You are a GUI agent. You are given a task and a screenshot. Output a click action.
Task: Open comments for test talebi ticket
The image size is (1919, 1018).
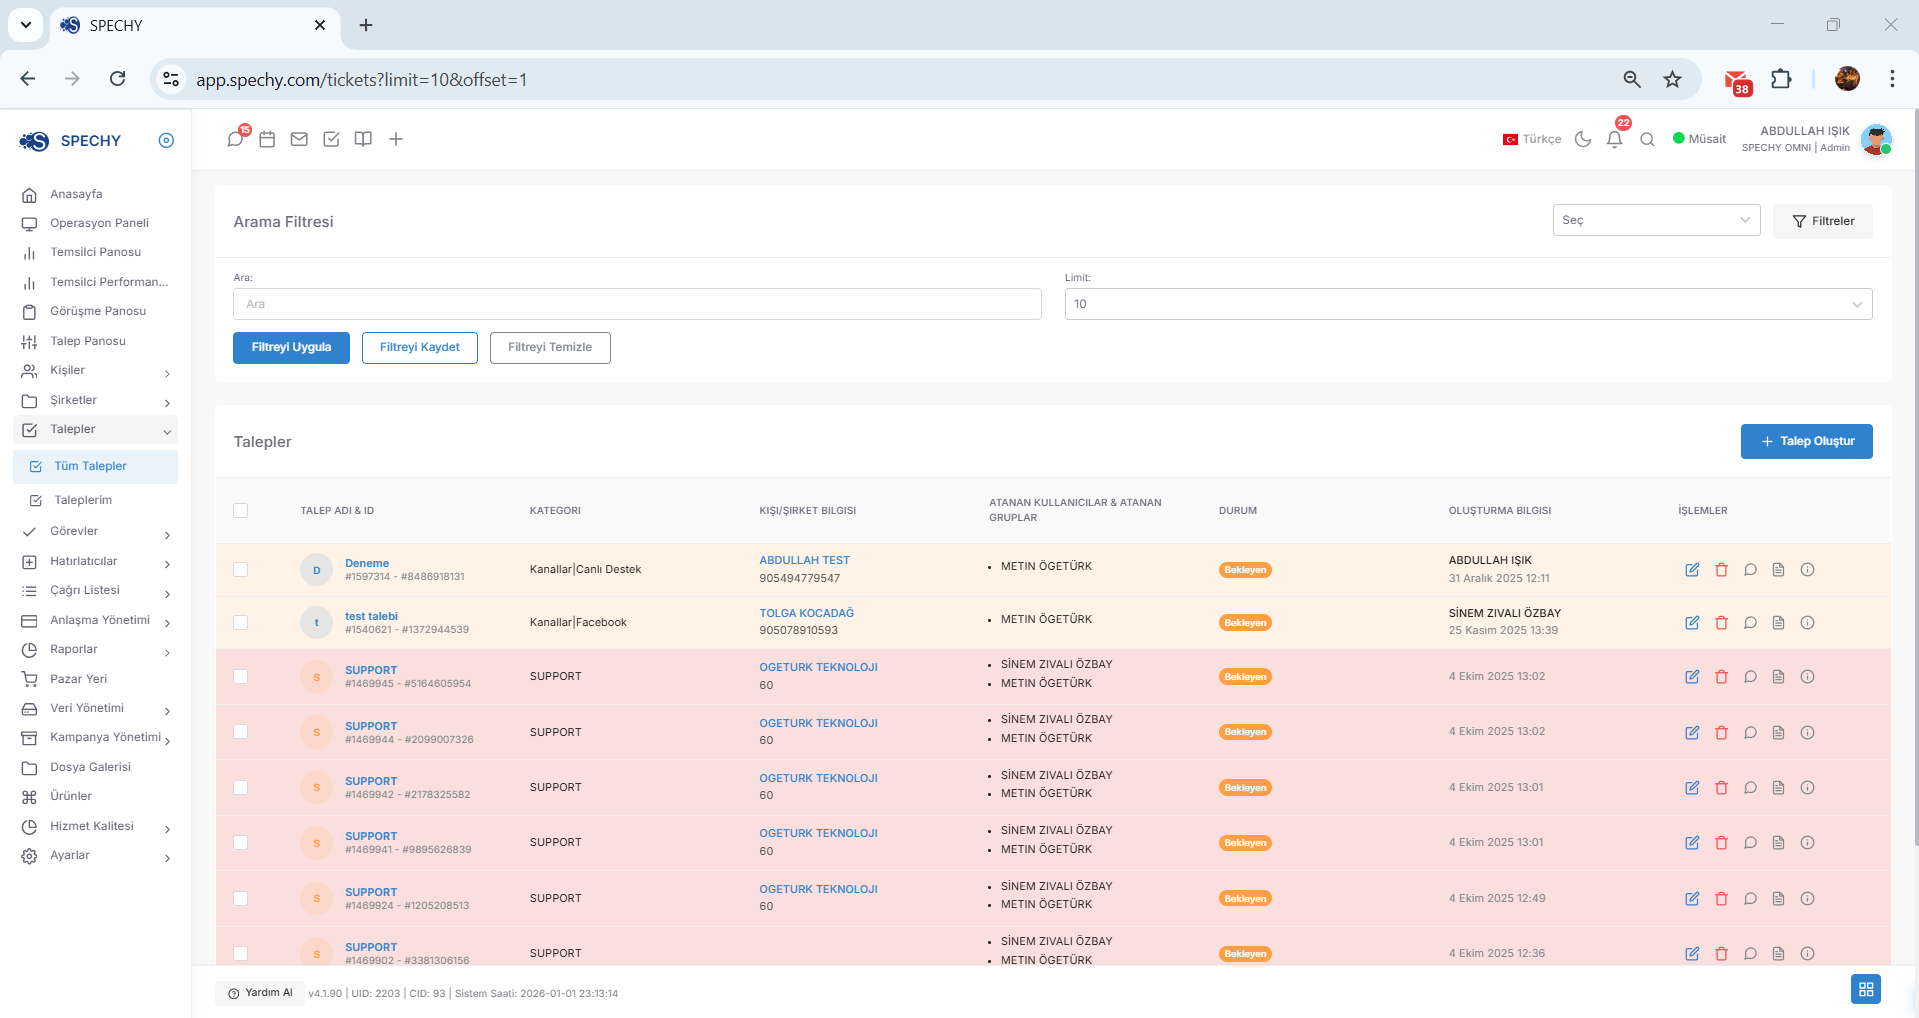click(x=1750, y=623)
